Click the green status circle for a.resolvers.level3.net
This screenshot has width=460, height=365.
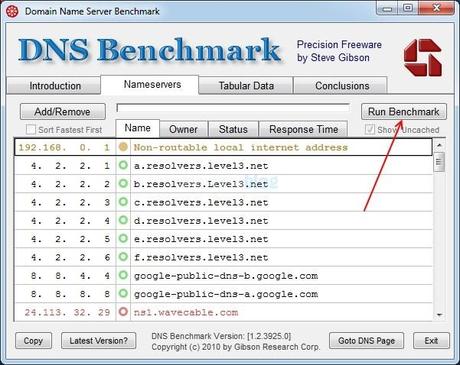[123, 165]
